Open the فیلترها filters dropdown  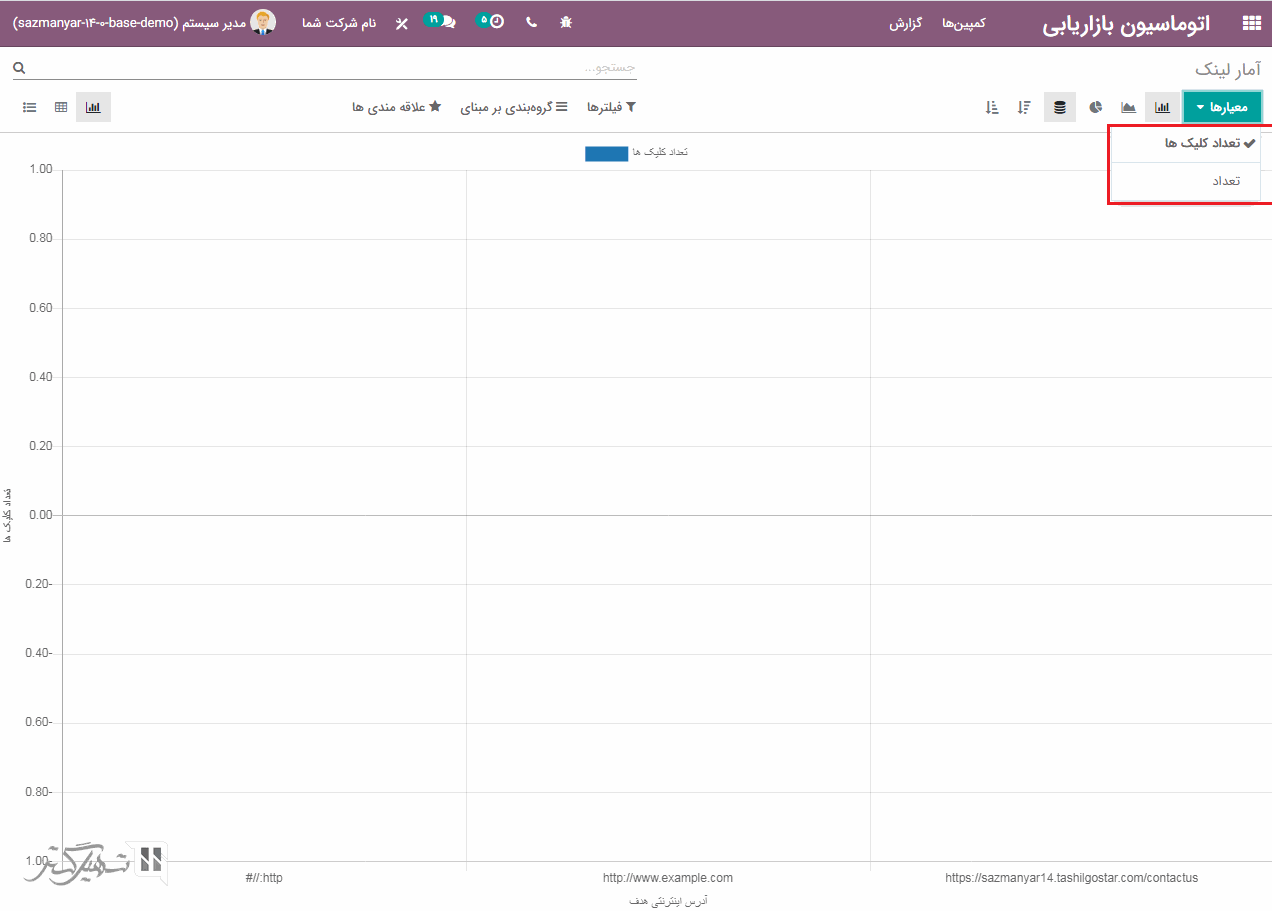click(x=611, y=107)
